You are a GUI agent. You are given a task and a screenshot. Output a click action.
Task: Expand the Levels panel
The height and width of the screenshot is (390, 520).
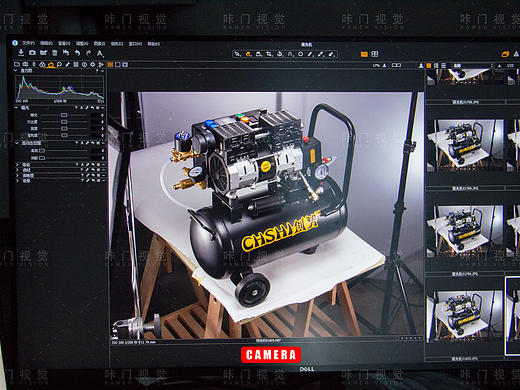point(17,165)
